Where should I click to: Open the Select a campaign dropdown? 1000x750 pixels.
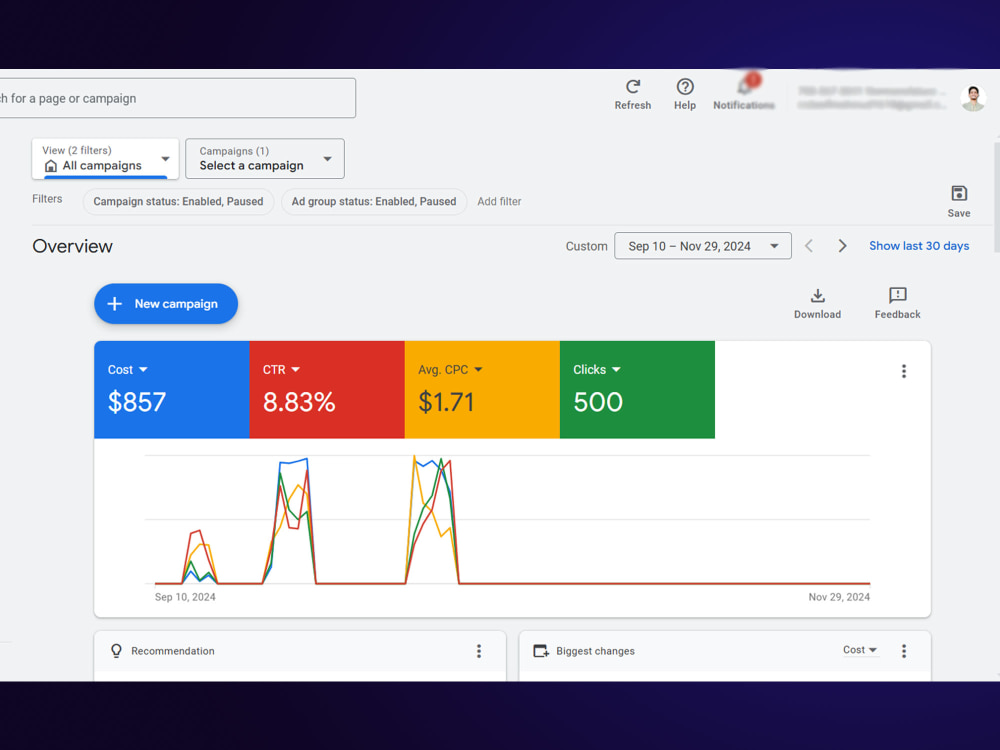click(x=265, y=159)
